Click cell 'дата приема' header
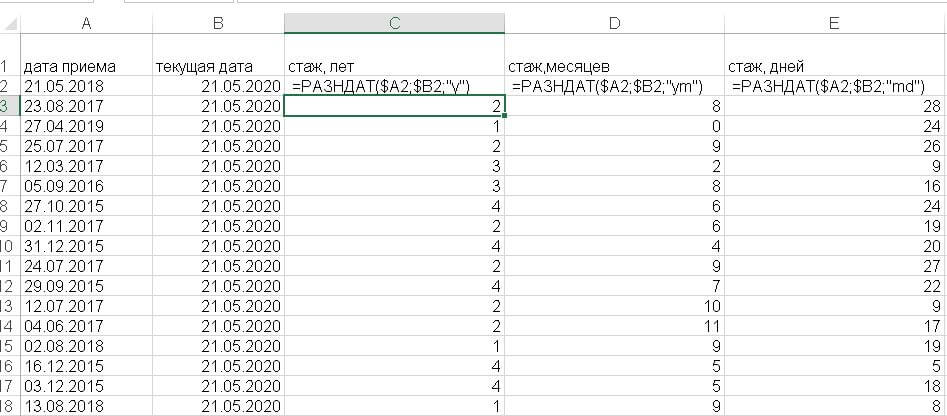This screenshot has height=416, width=947. [x=86, y=55]
